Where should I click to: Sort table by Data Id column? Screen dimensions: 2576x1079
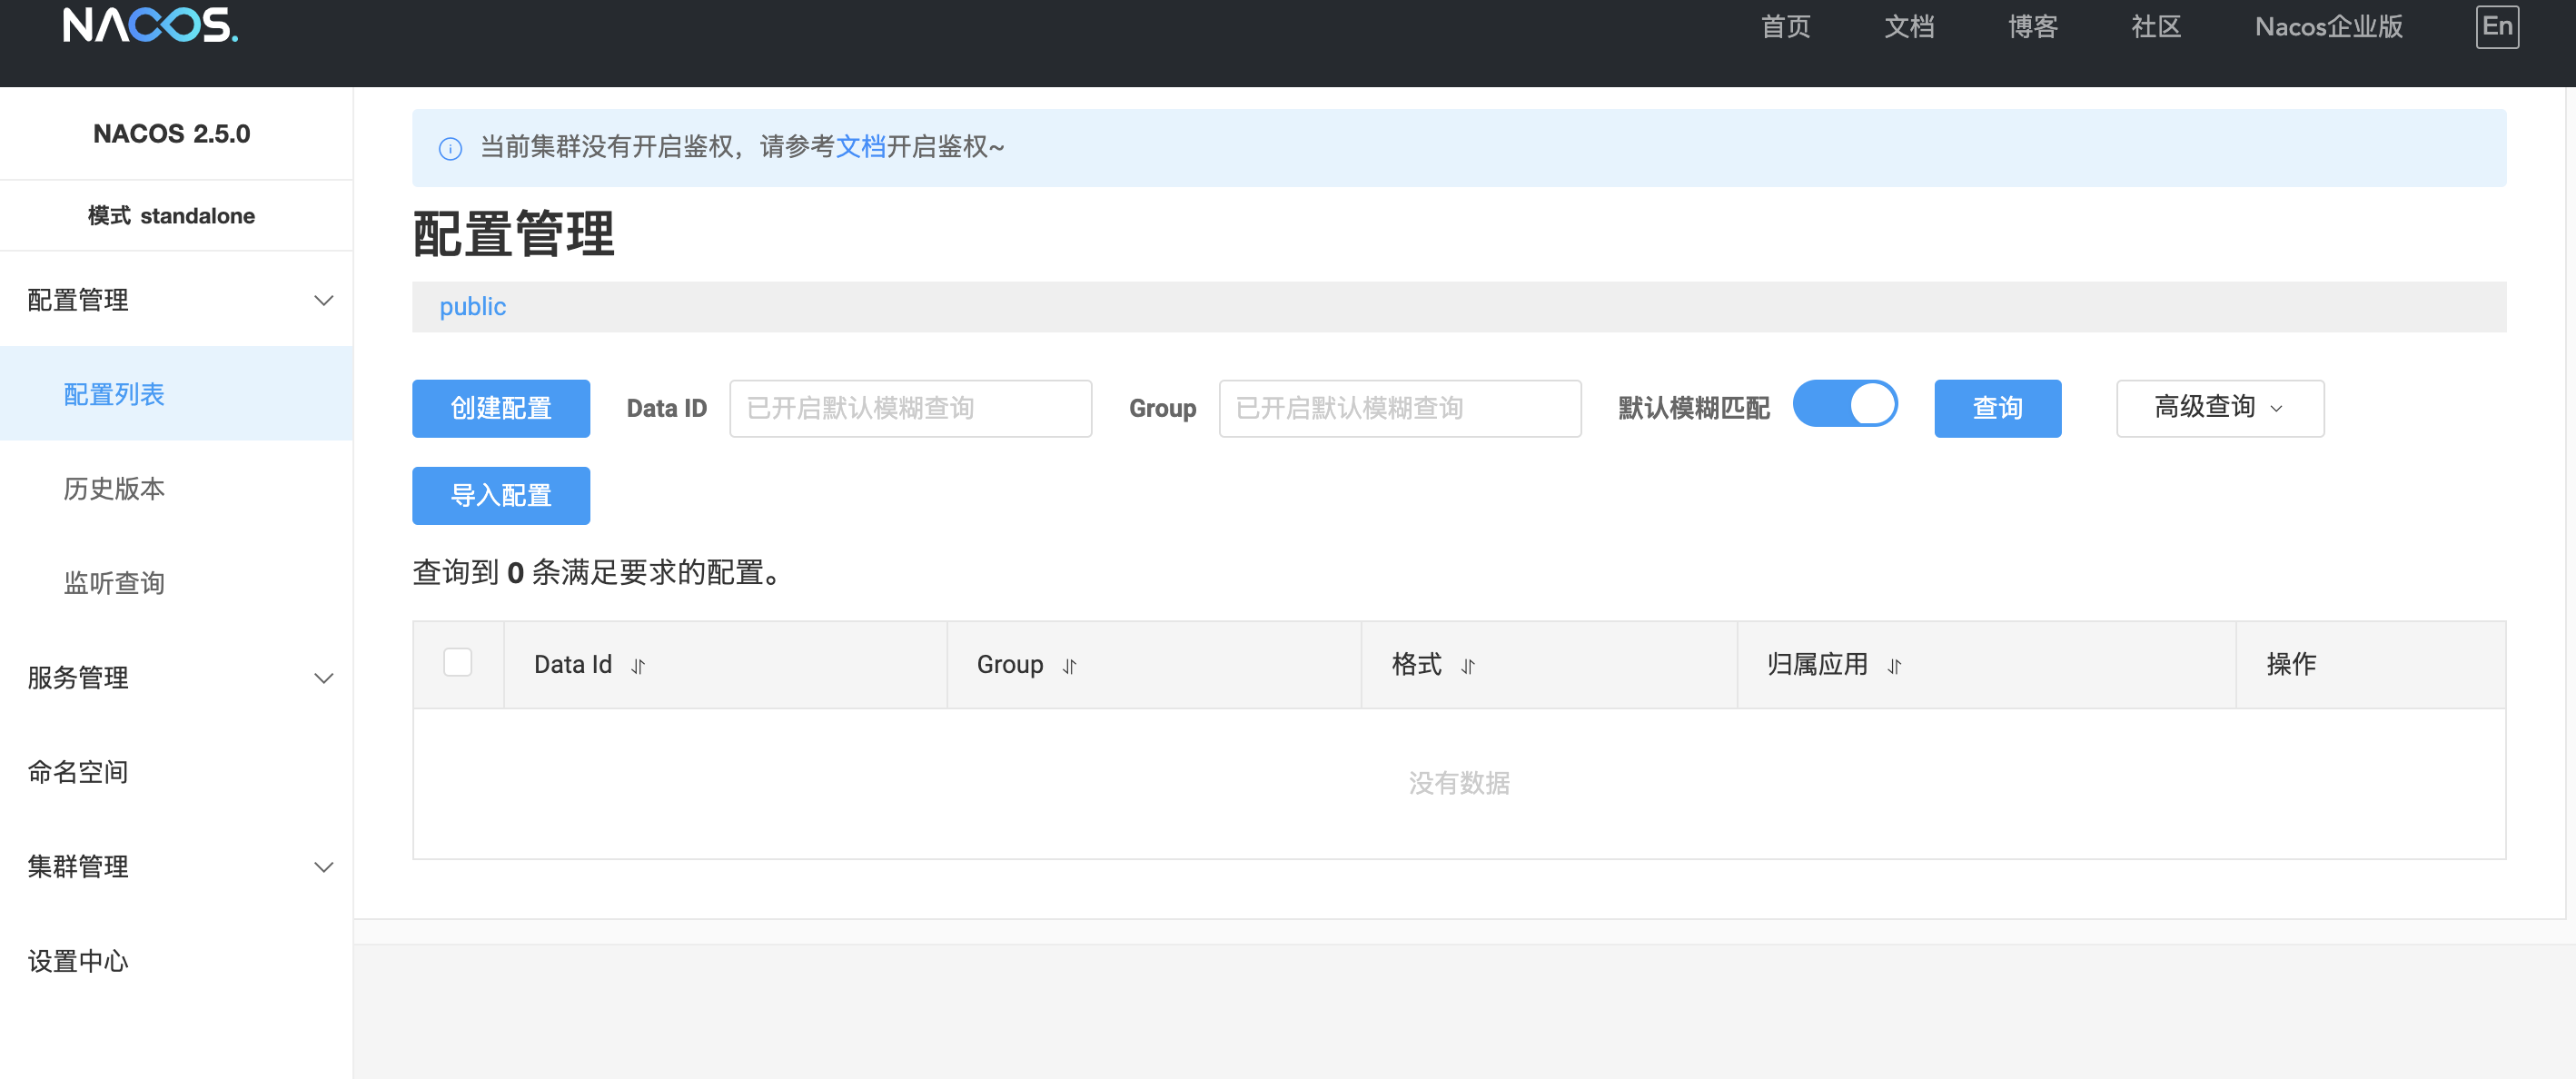pyautogui.click(x=638, y=666)
